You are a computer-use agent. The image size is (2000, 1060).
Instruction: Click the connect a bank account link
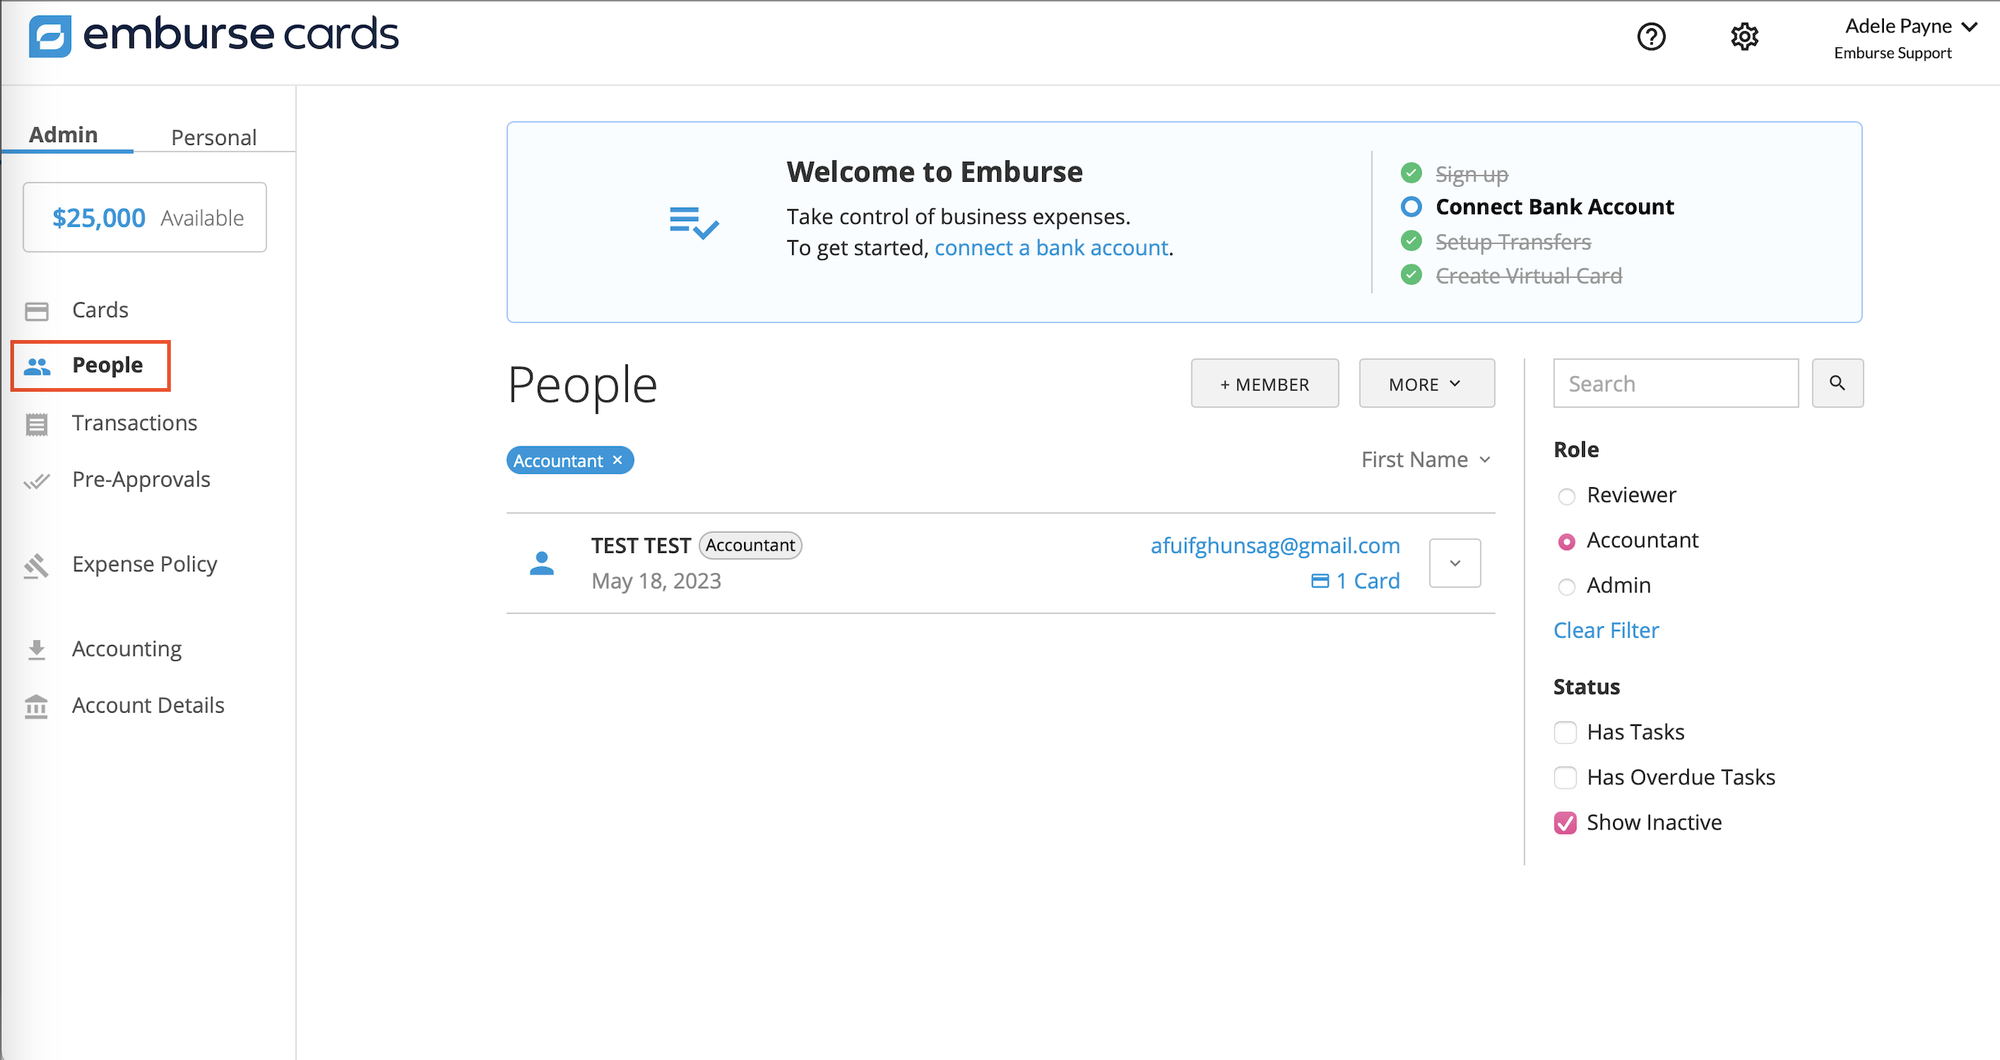click(1051, 247)
